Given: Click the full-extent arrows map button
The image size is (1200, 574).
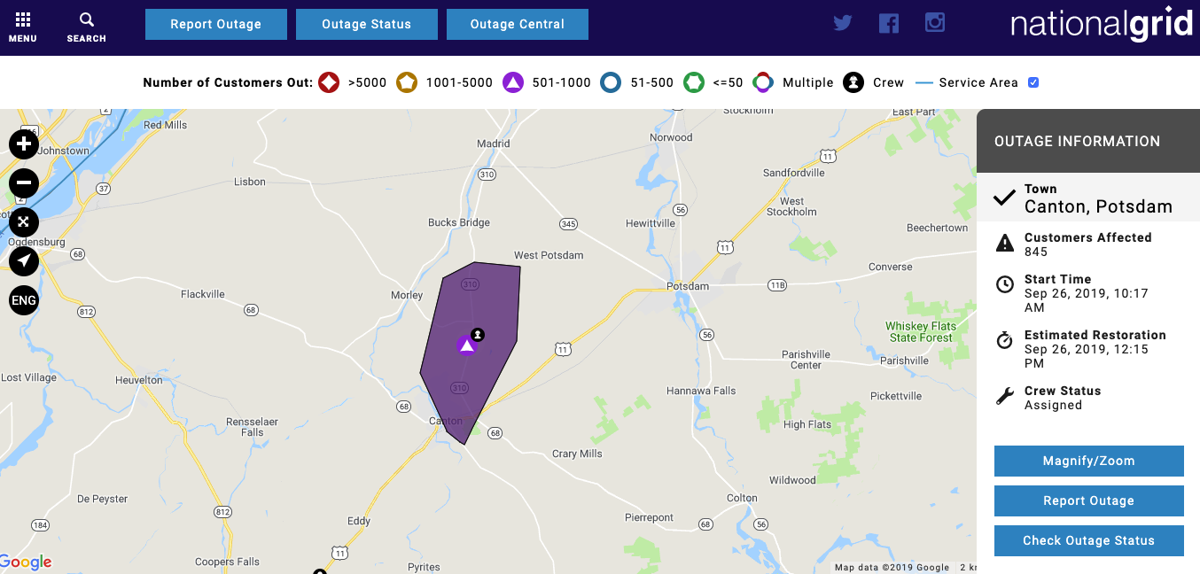Looking at the screenshot, I should tap(24, 222).
